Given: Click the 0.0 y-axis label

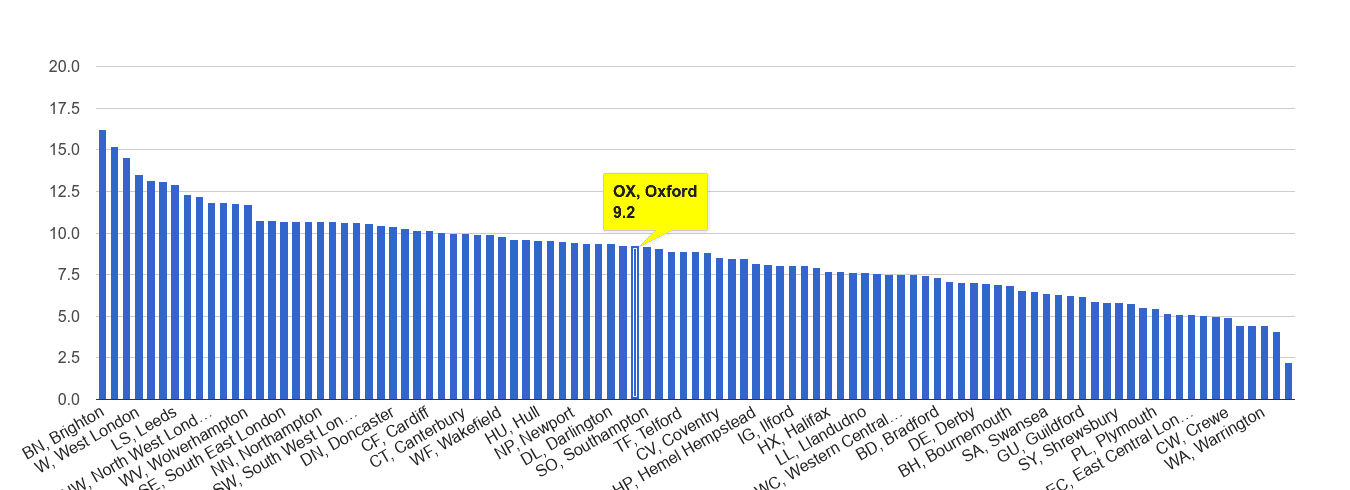Looking at the screenshot, I should [x=68, y=400].
